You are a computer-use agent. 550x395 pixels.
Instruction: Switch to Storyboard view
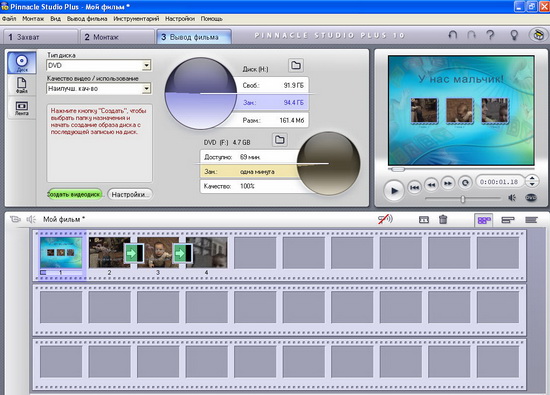(484, 220)
